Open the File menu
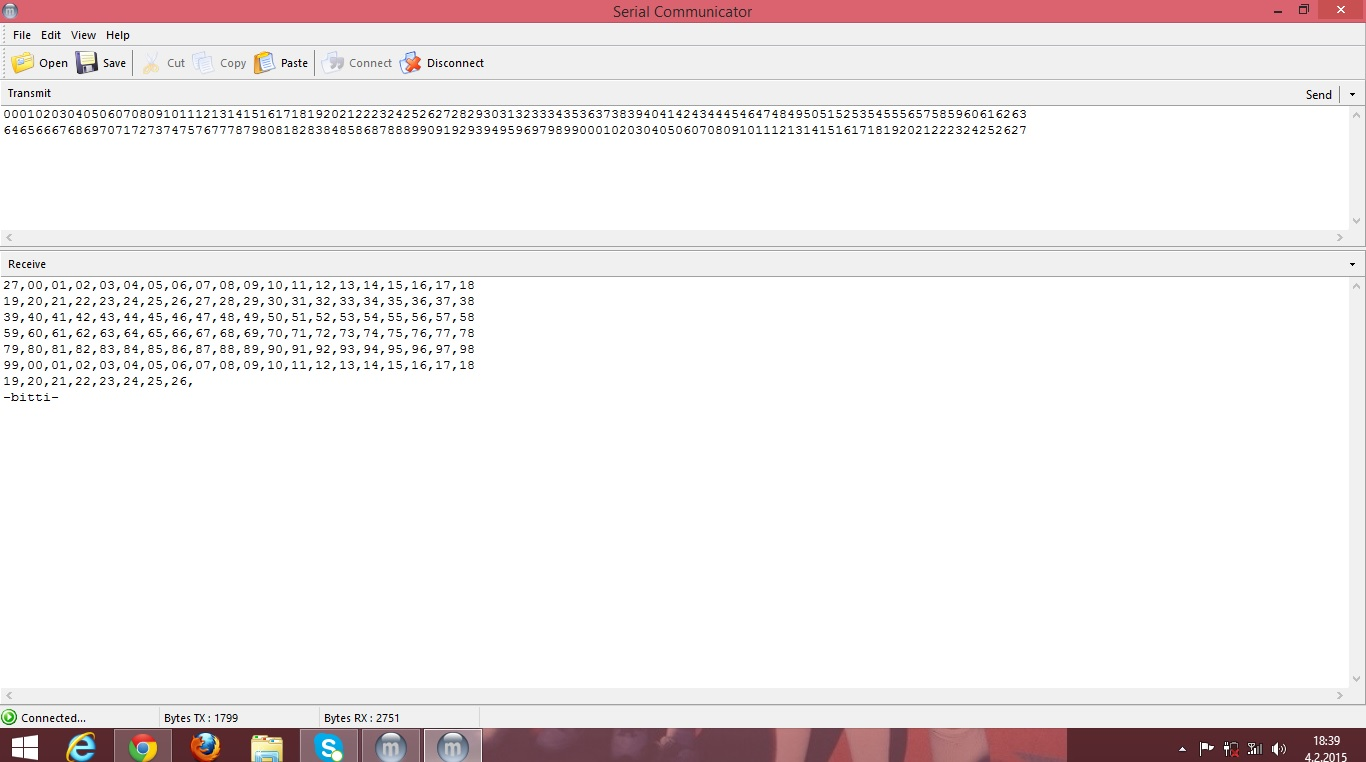The width and height of the screenshot is (1366, 762). 22,35
